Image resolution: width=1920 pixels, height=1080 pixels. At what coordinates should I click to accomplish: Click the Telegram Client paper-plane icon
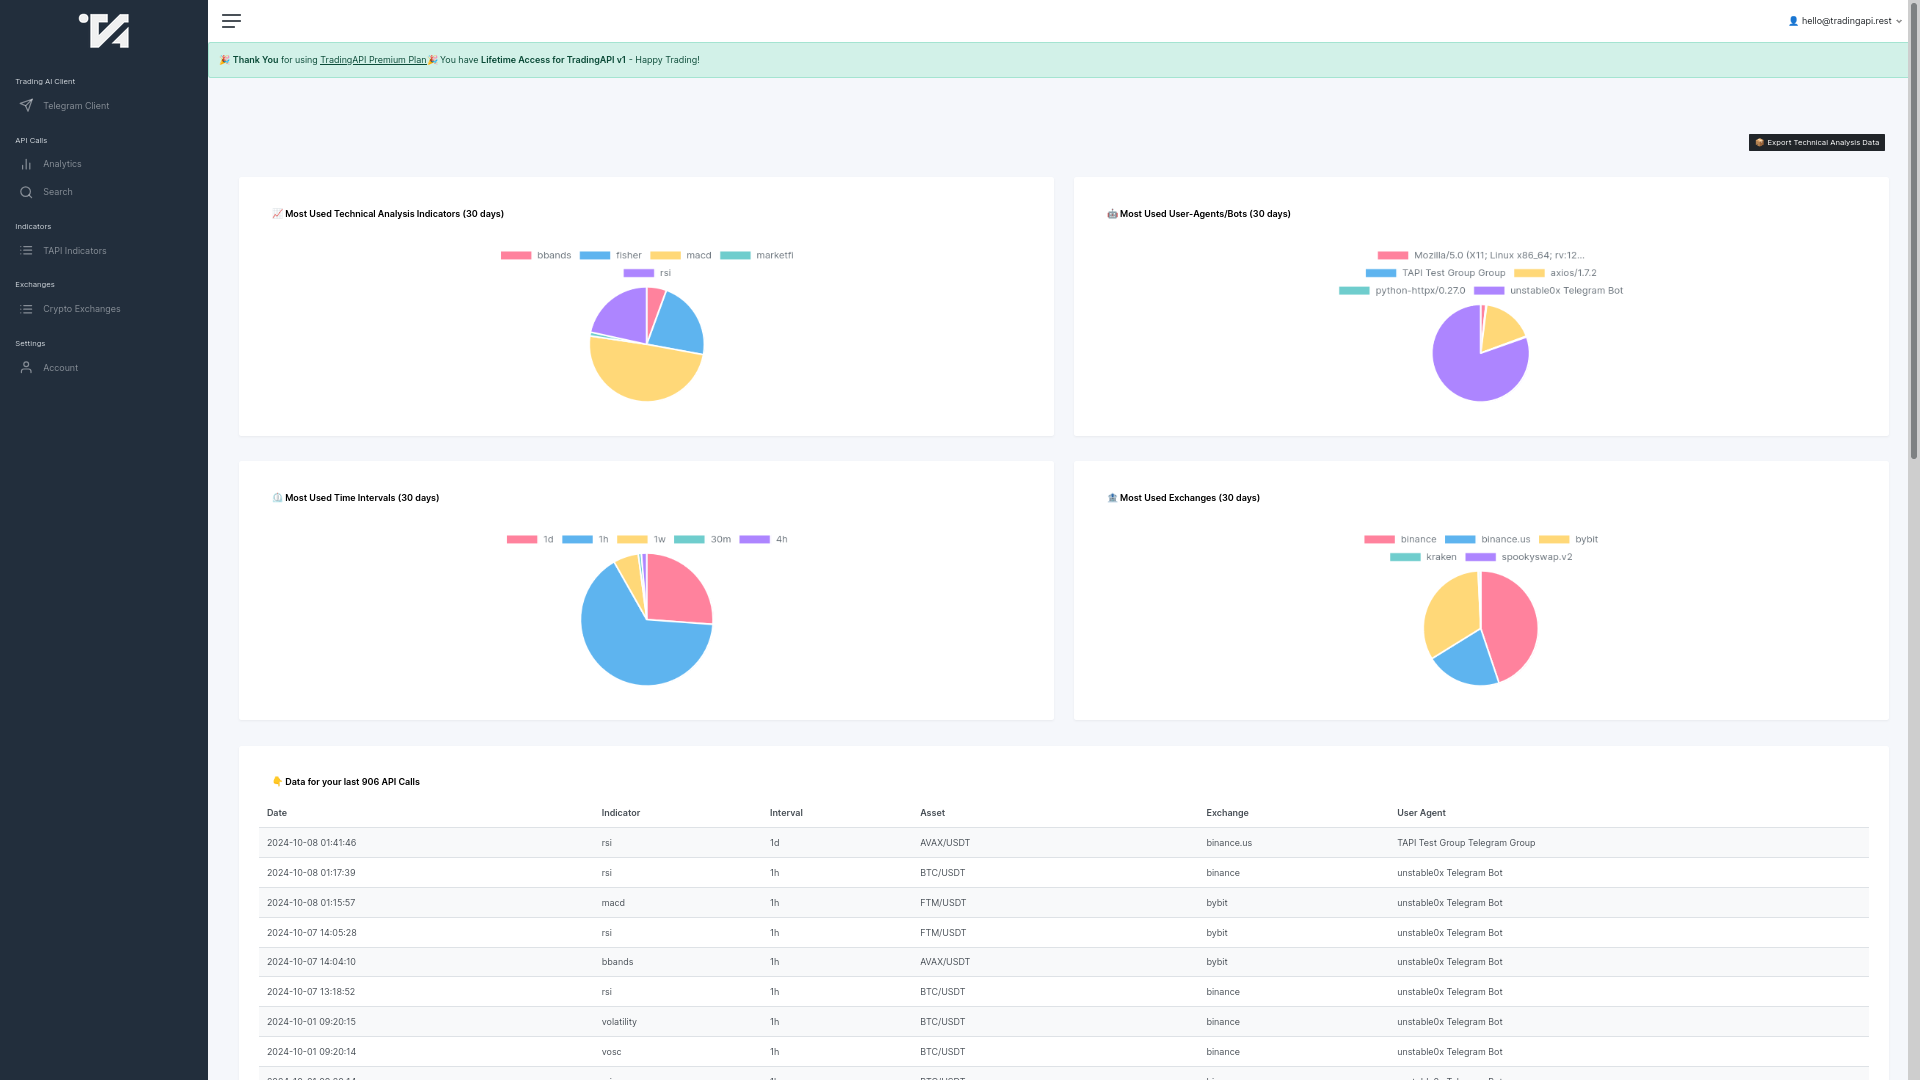pos(26,106)
